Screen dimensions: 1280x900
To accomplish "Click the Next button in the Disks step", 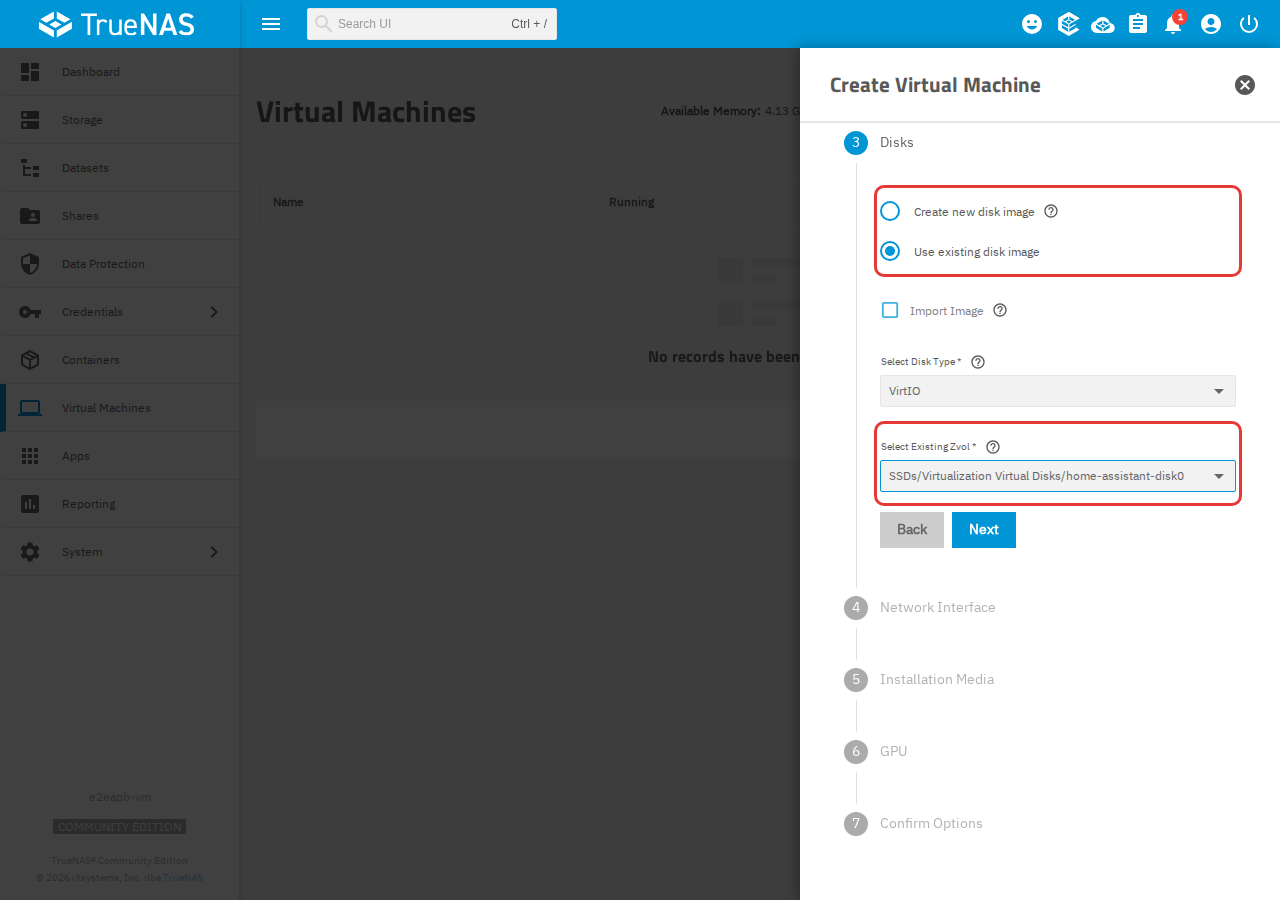I will coord(984,530).
